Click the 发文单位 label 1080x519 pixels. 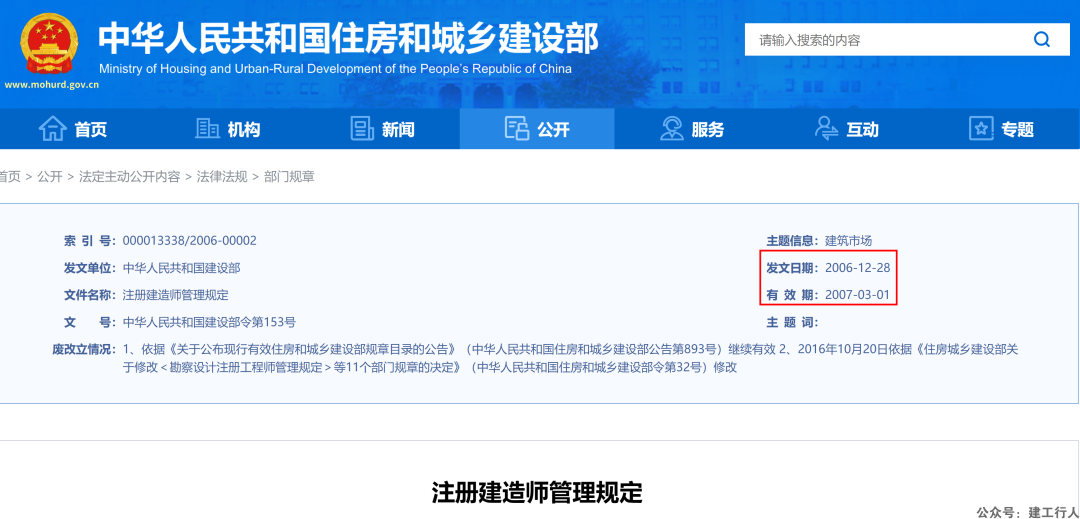[x=91, y=268]
